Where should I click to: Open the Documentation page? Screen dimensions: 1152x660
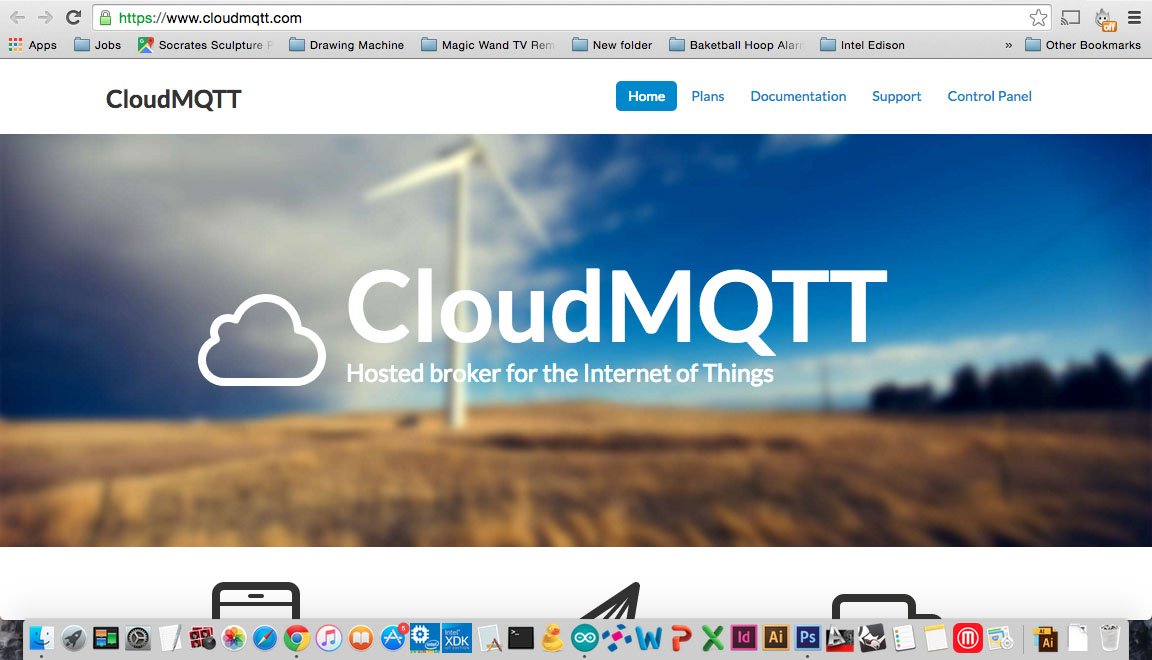[798, 96]
